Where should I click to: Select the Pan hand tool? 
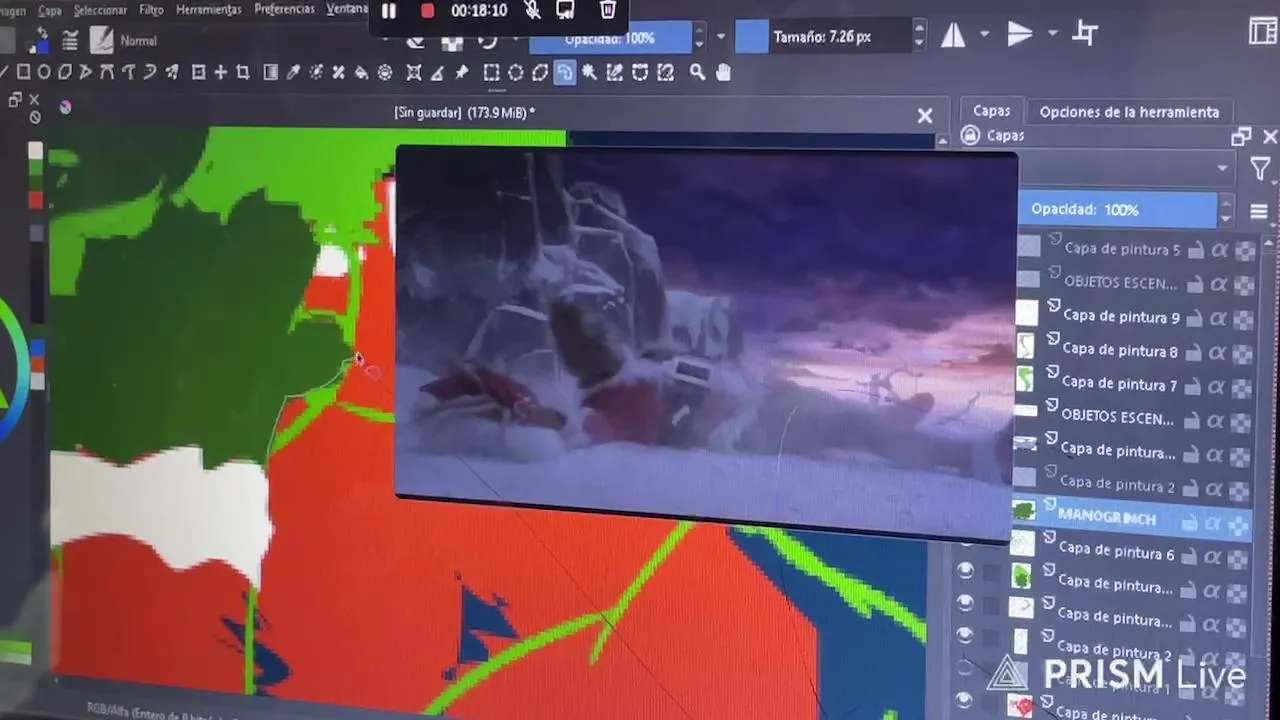723,72
